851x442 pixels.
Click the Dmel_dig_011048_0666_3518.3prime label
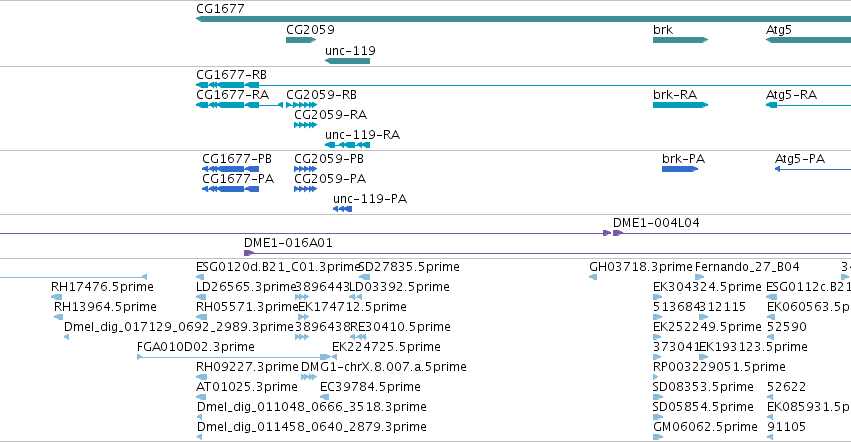(x=312, y=407)
